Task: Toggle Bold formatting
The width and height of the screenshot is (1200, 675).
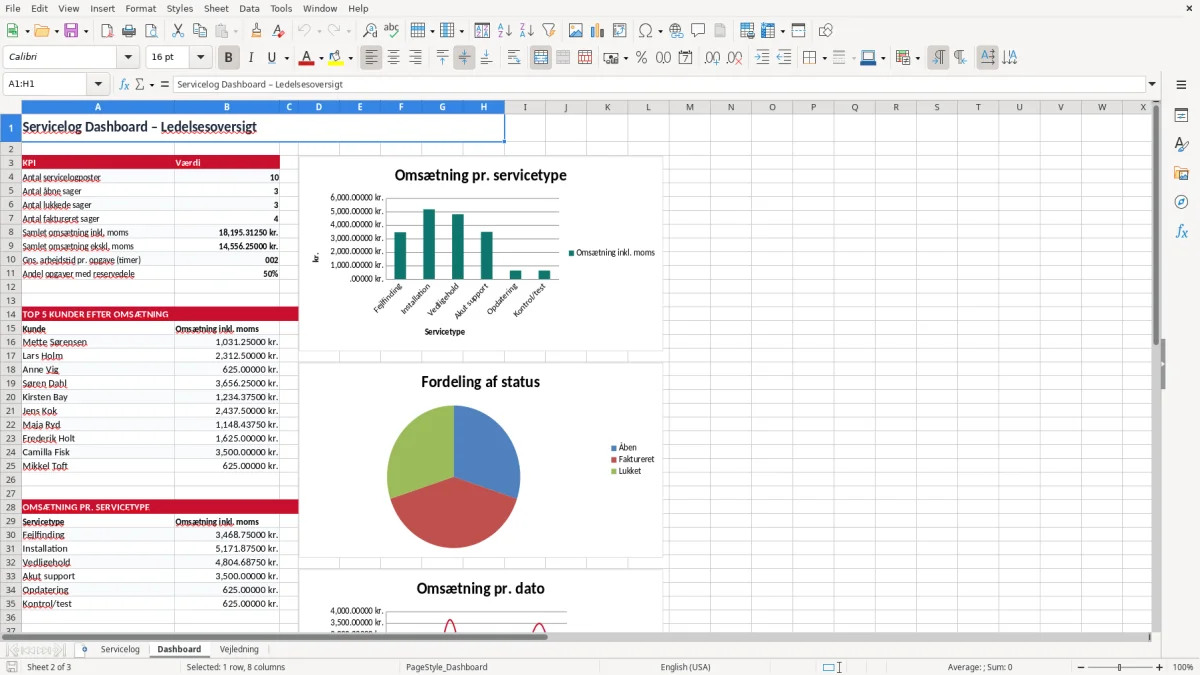Action: 229,58
